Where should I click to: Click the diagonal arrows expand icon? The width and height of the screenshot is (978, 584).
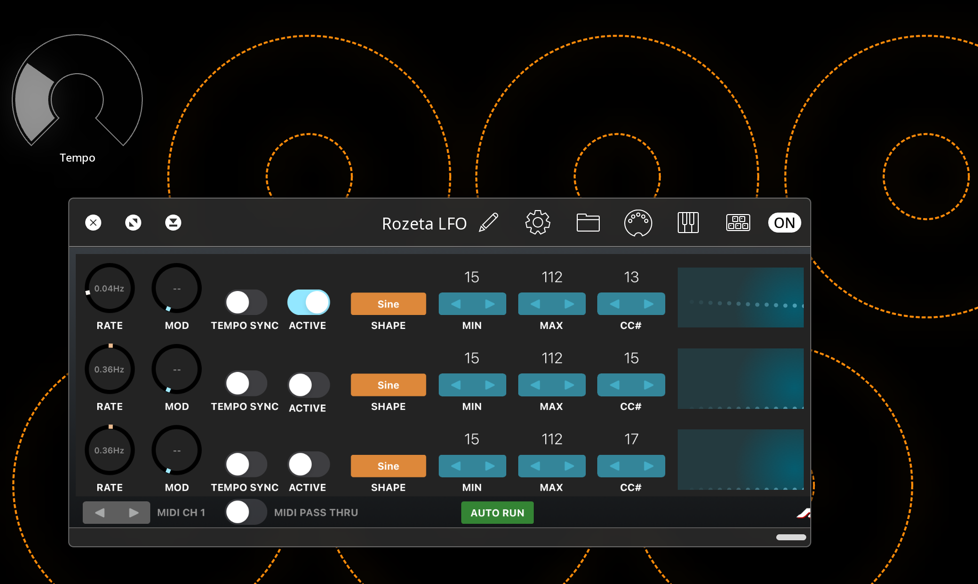(133, 223)
